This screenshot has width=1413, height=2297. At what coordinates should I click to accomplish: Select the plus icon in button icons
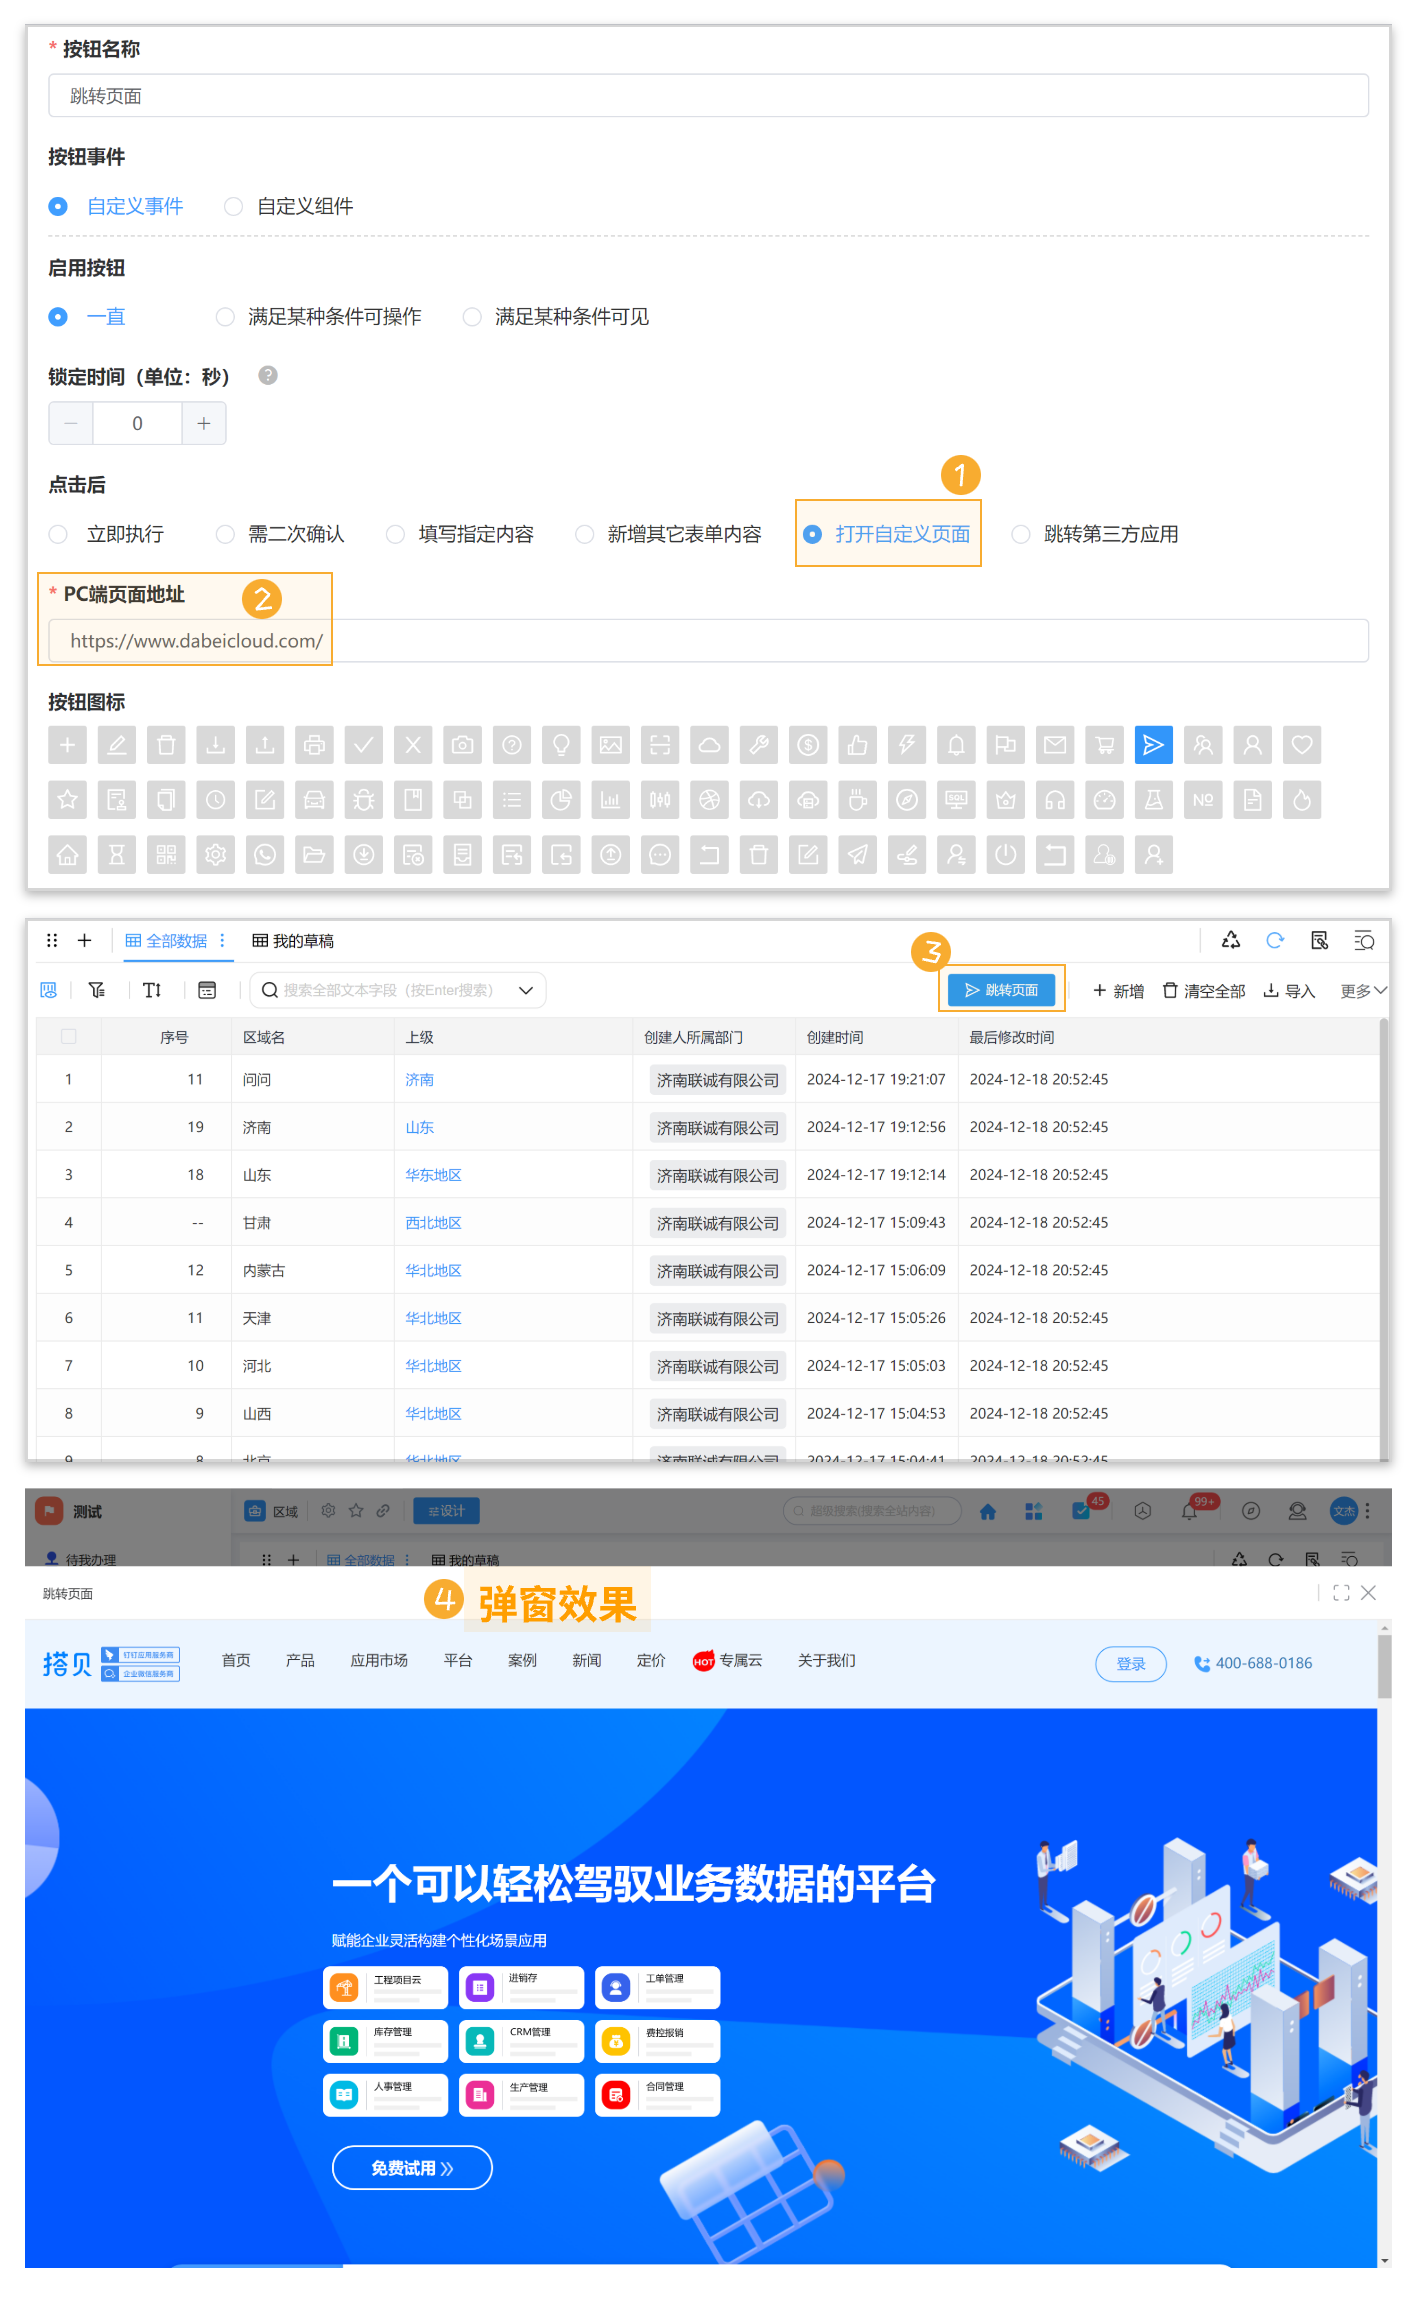[67, 745]
